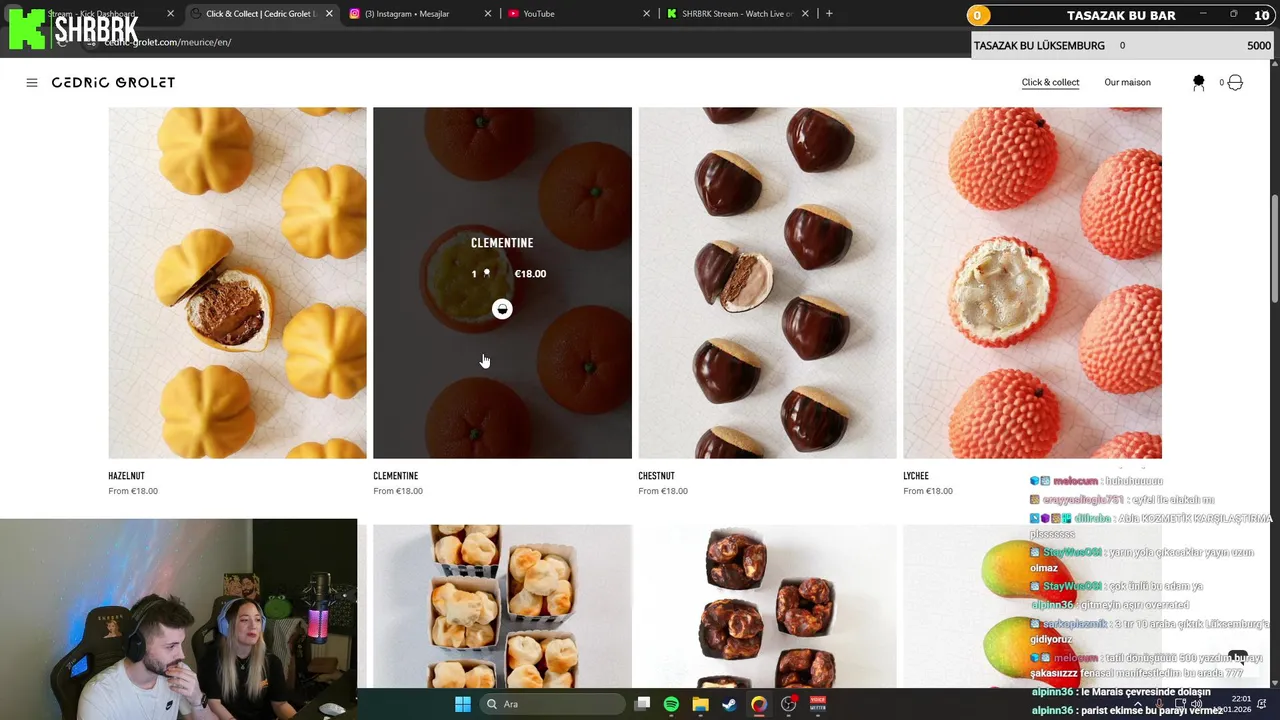Open Steam from the taskbar
Screen dimensions: 1280x720
click(x=729, y=704)
